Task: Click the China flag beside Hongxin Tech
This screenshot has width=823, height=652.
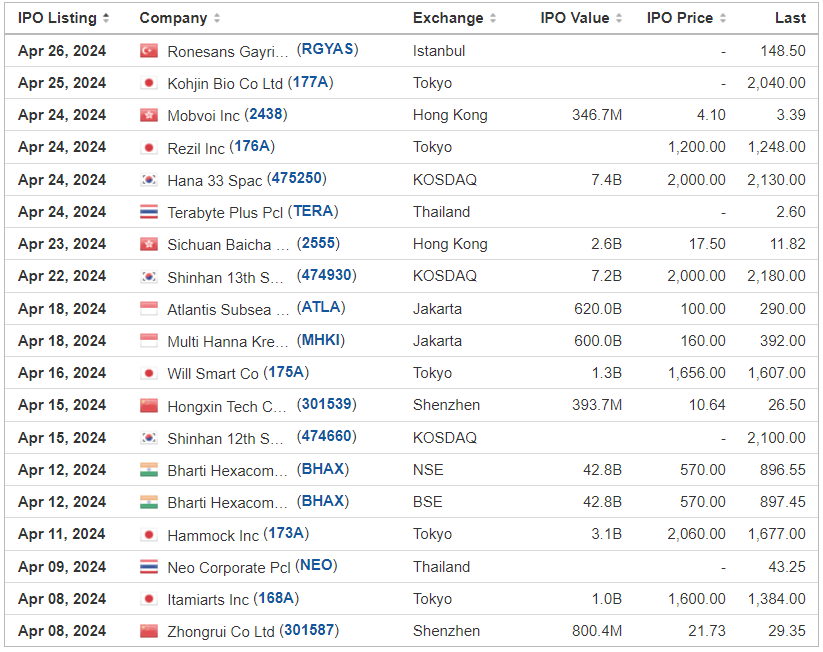Action: tap(149, 405)
